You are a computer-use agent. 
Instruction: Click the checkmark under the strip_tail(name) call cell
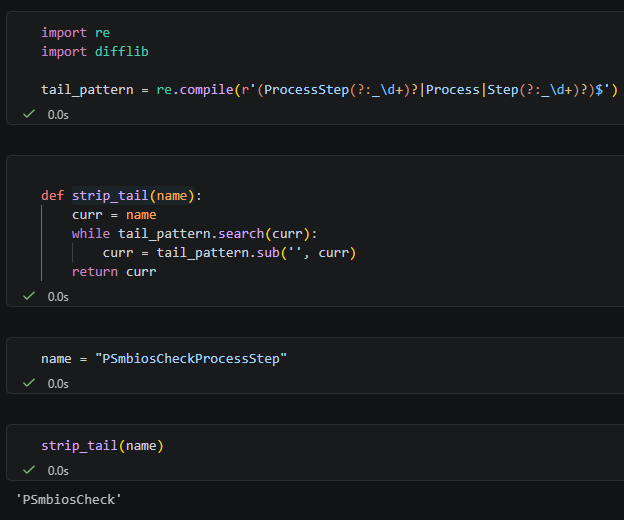pos(29,470)
